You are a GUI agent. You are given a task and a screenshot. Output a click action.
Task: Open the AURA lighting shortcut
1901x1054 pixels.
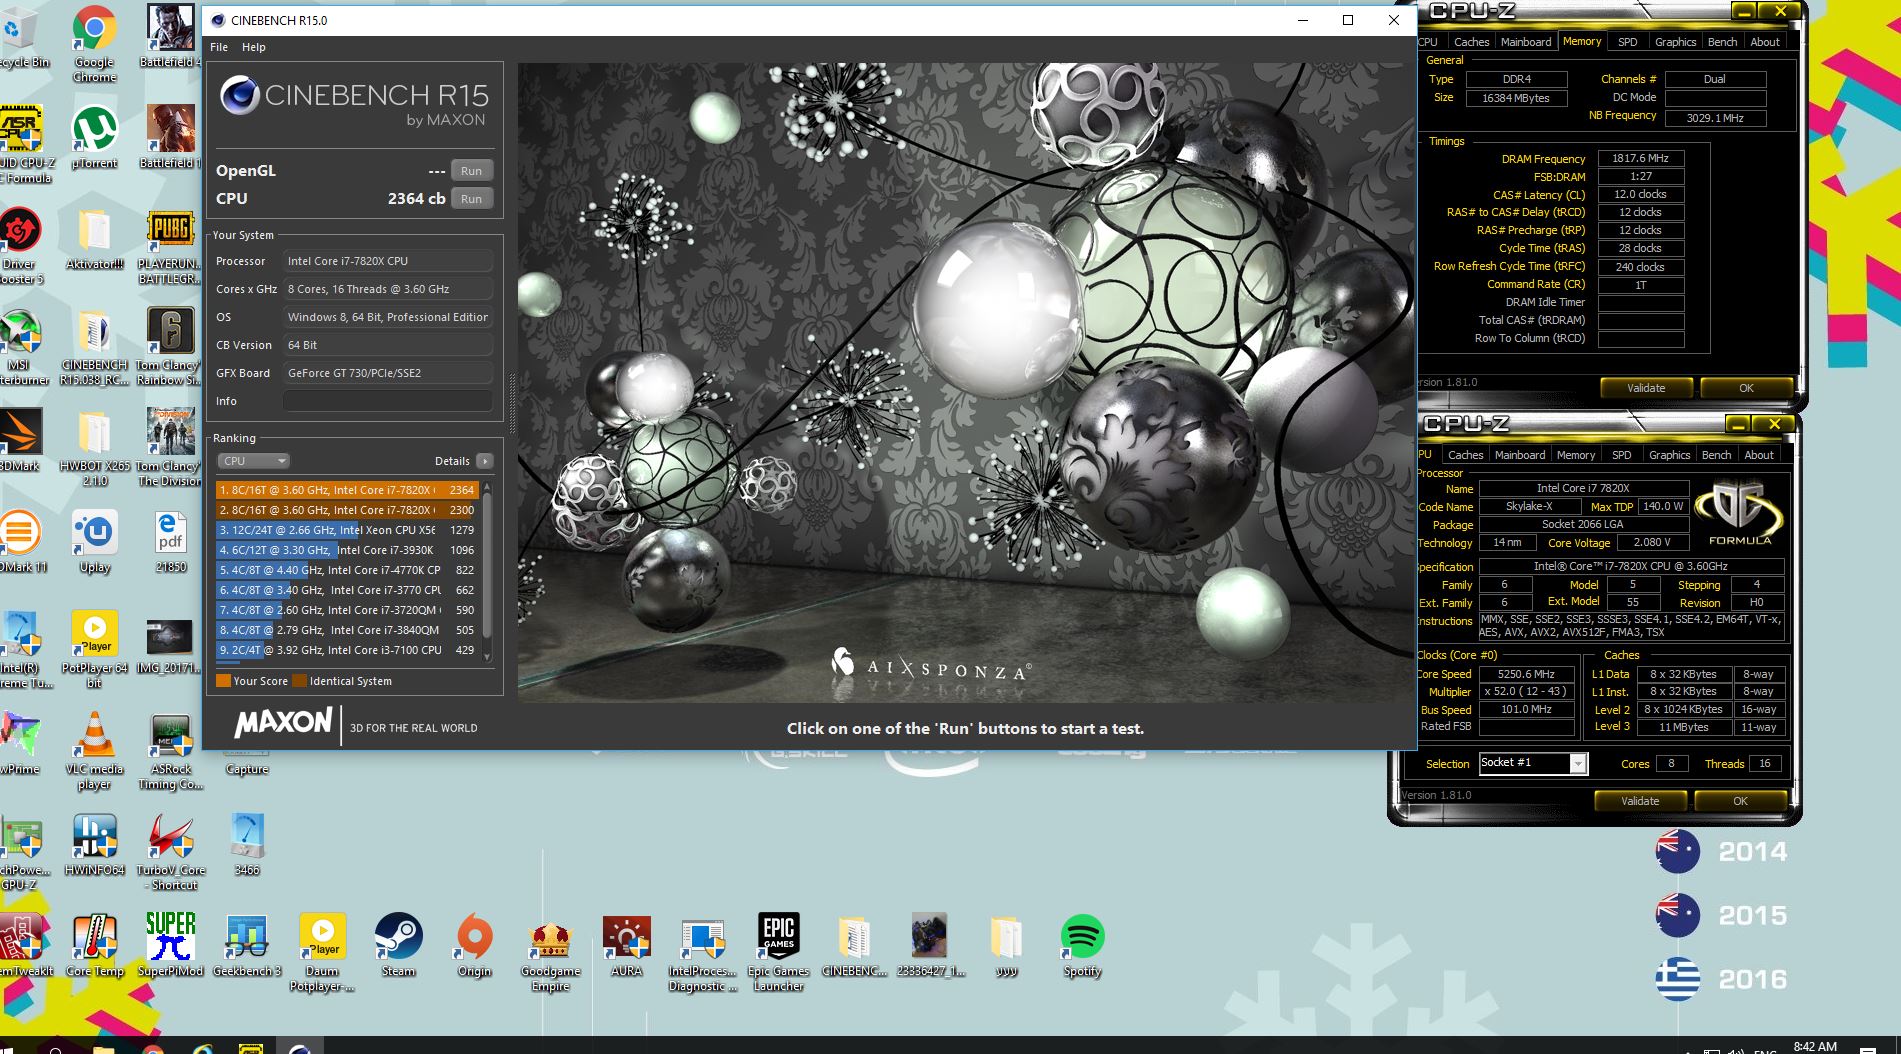pyautogui.click(x=626, y=945)
